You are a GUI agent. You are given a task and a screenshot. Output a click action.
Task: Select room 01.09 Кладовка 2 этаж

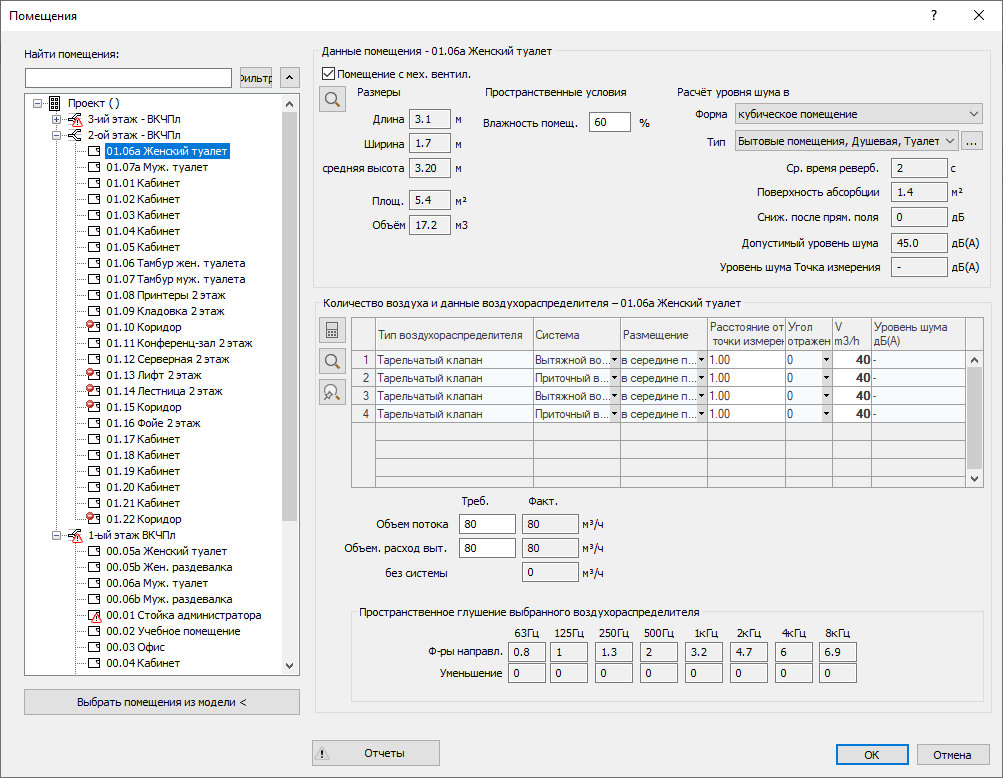[165, 311]
